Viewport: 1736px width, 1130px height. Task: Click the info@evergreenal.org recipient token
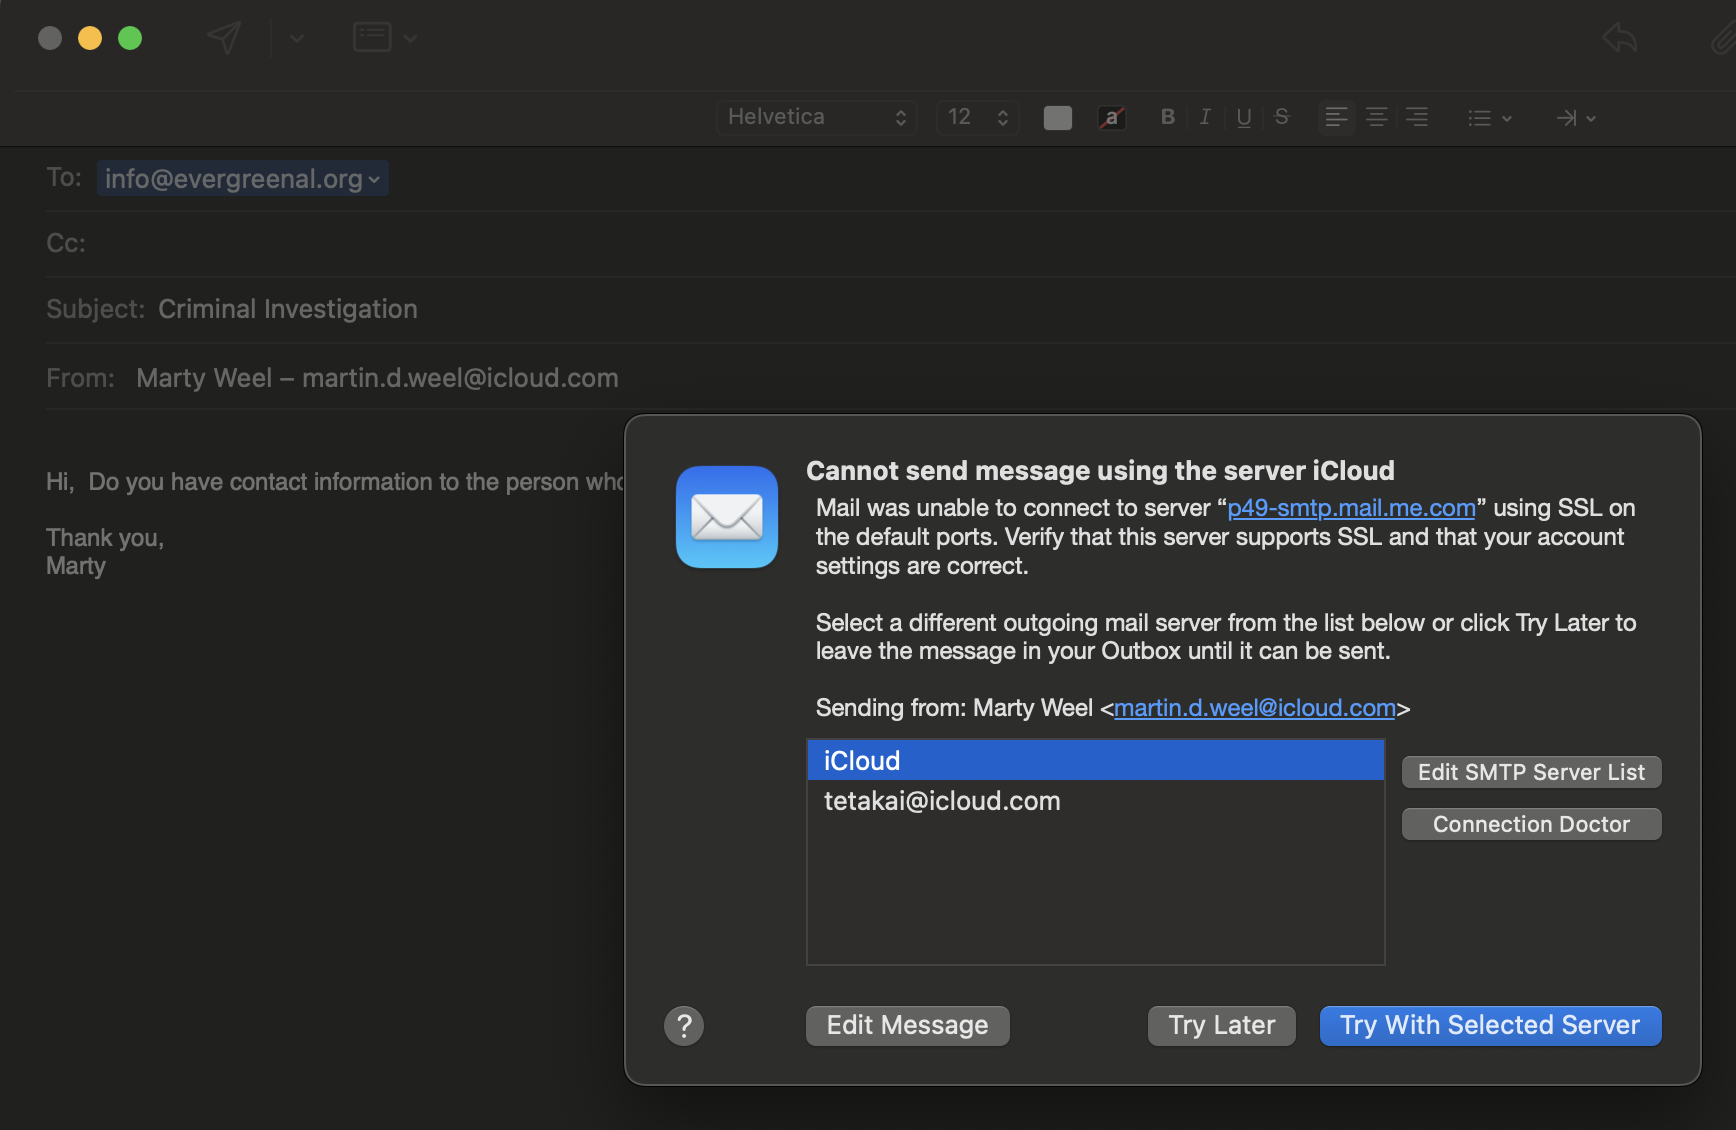[242, 178]
